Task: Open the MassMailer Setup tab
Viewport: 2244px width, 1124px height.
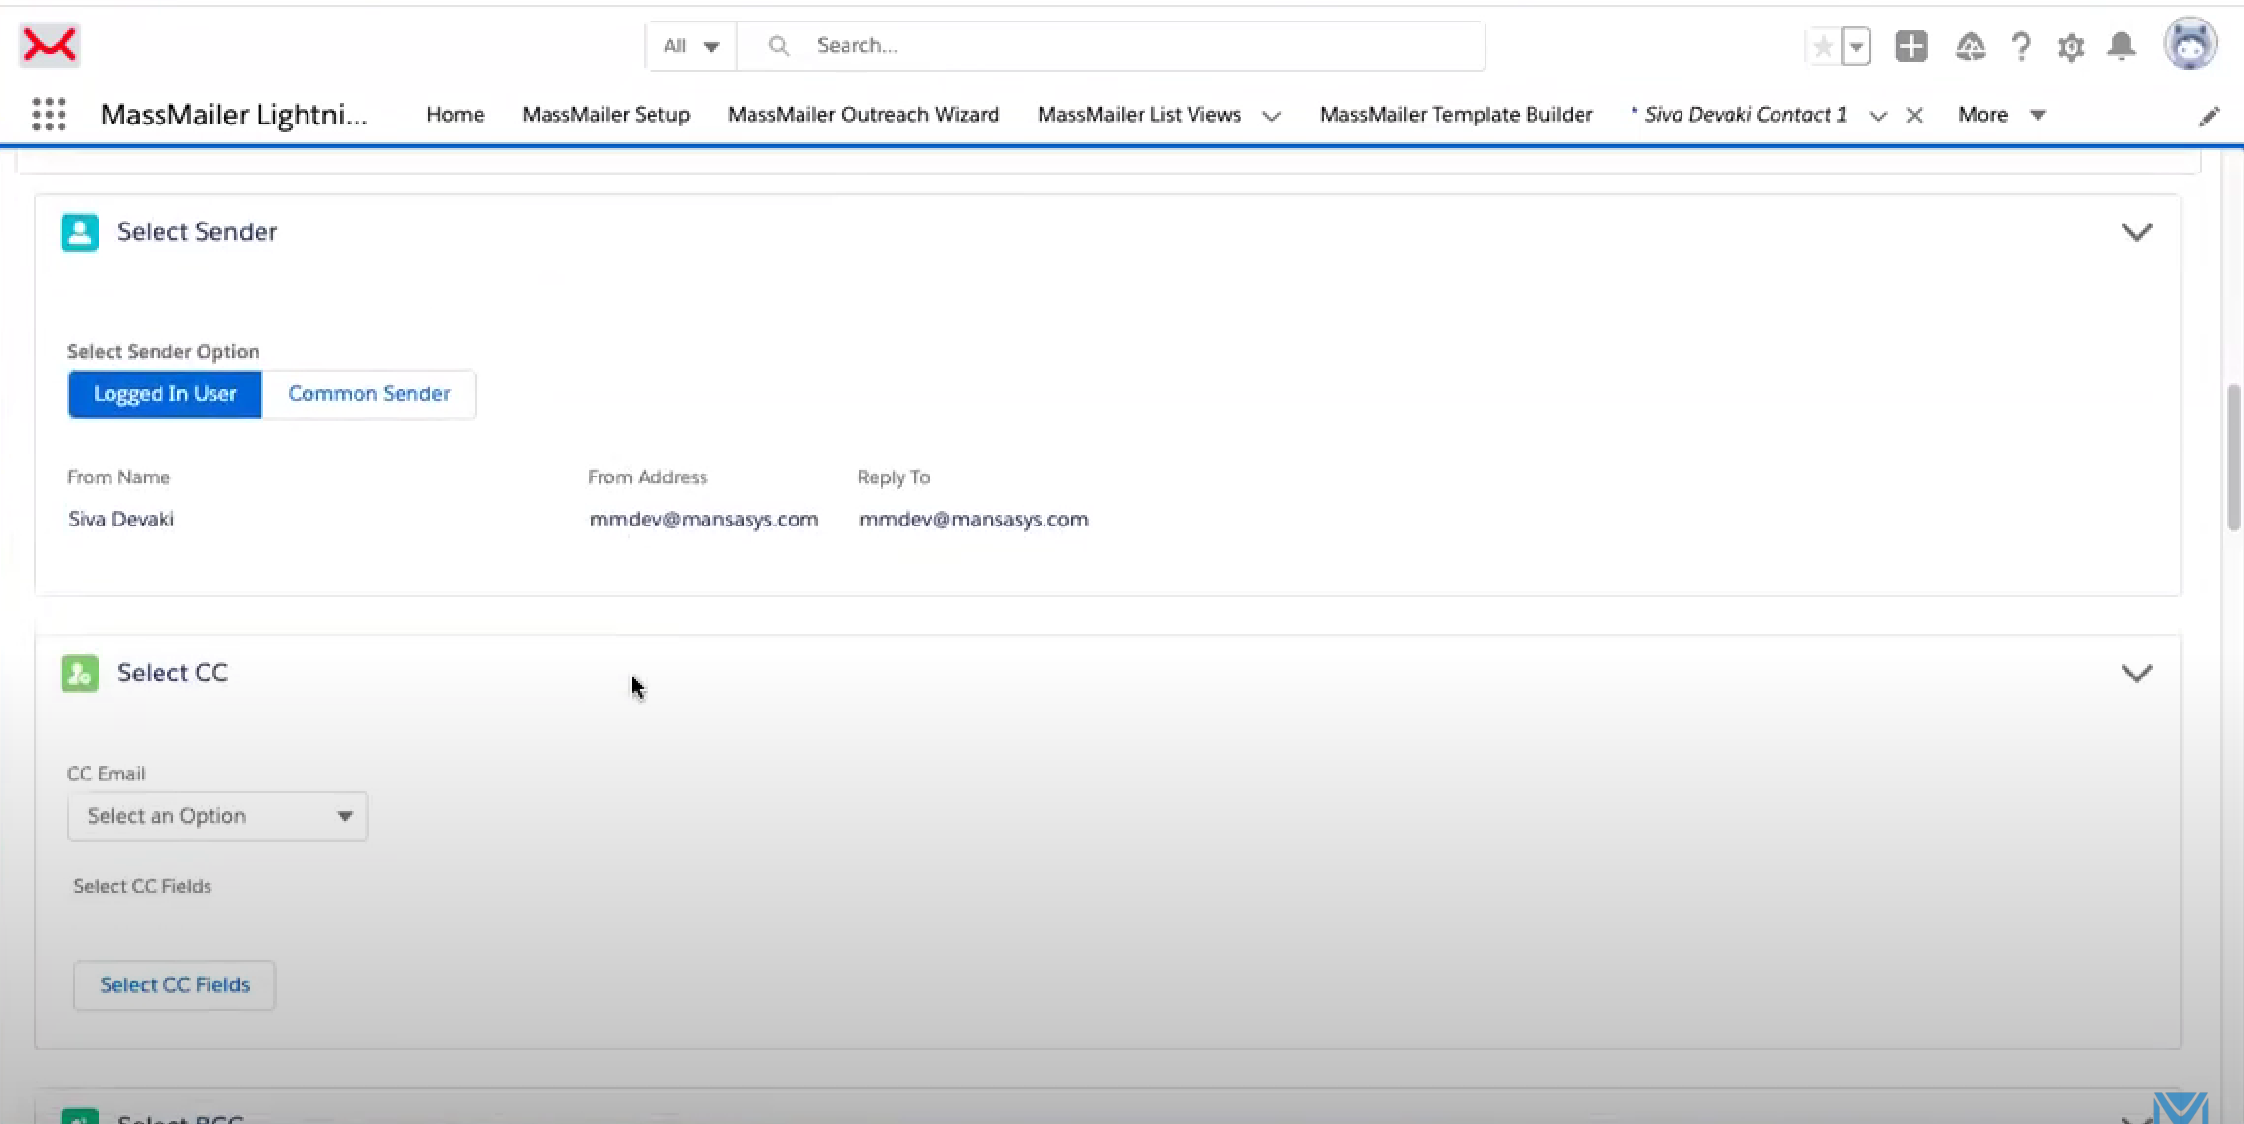Action: pos(606,115)
